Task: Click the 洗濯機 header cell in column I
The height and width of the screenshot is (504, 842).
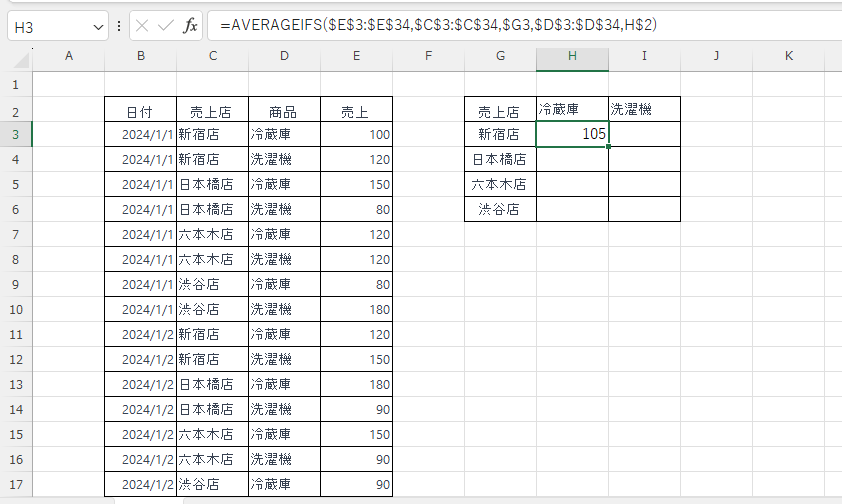Action: pyautogui.click(x=644, y=109)
